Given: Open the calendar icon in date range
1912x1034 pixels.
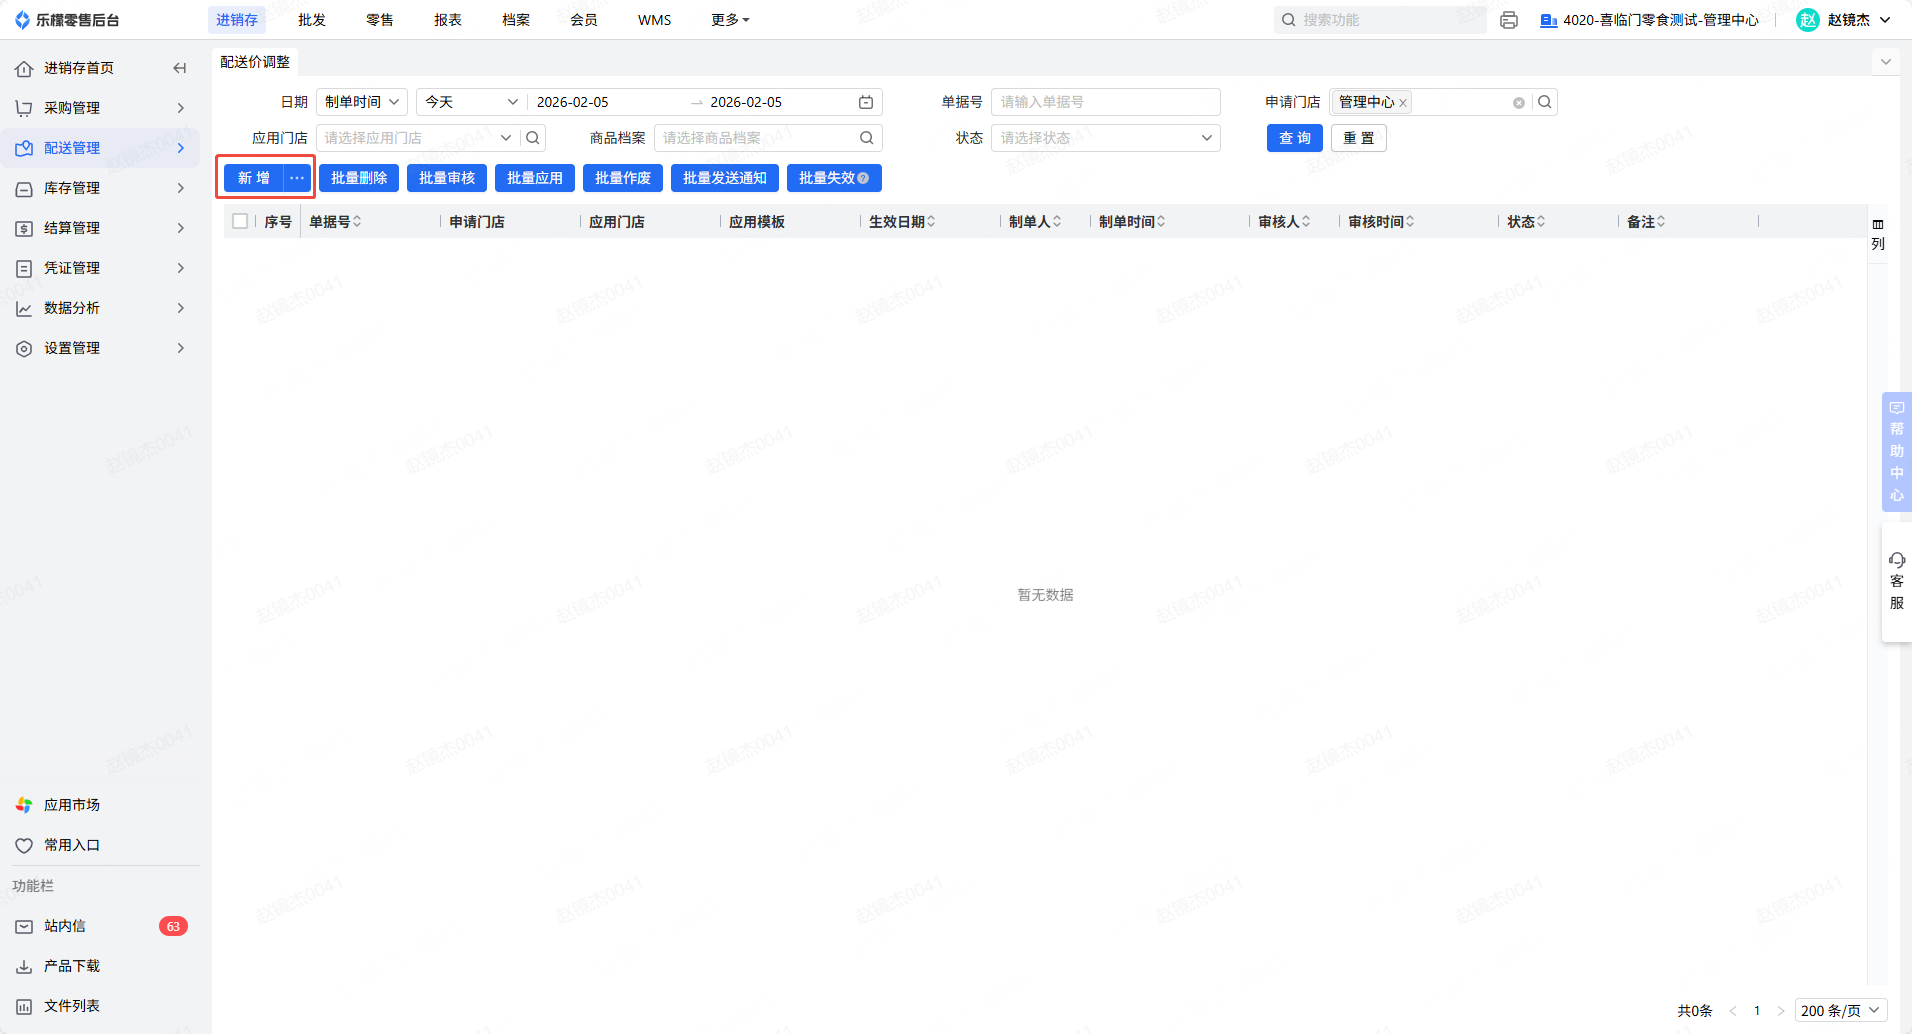Looking at the screenshot, I should 866,102.
